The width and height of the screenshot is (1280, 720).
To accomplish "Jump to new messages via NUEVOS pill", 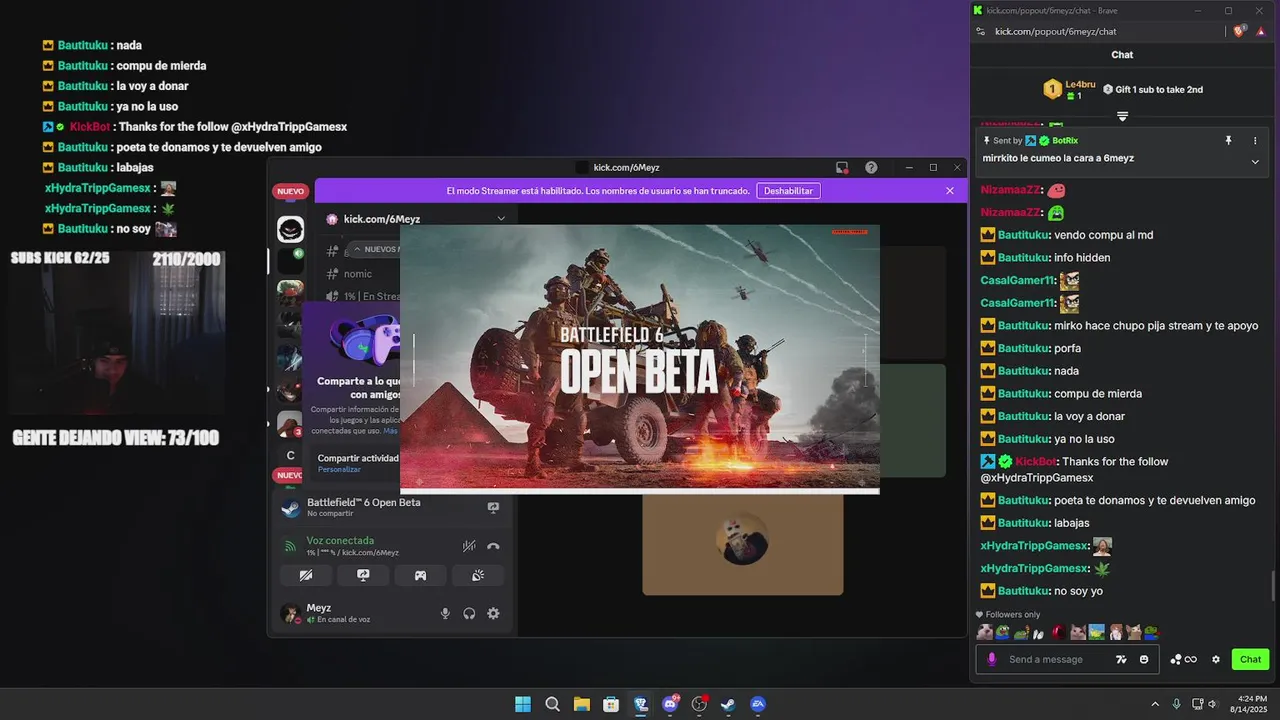I will [x=374, y=249].
